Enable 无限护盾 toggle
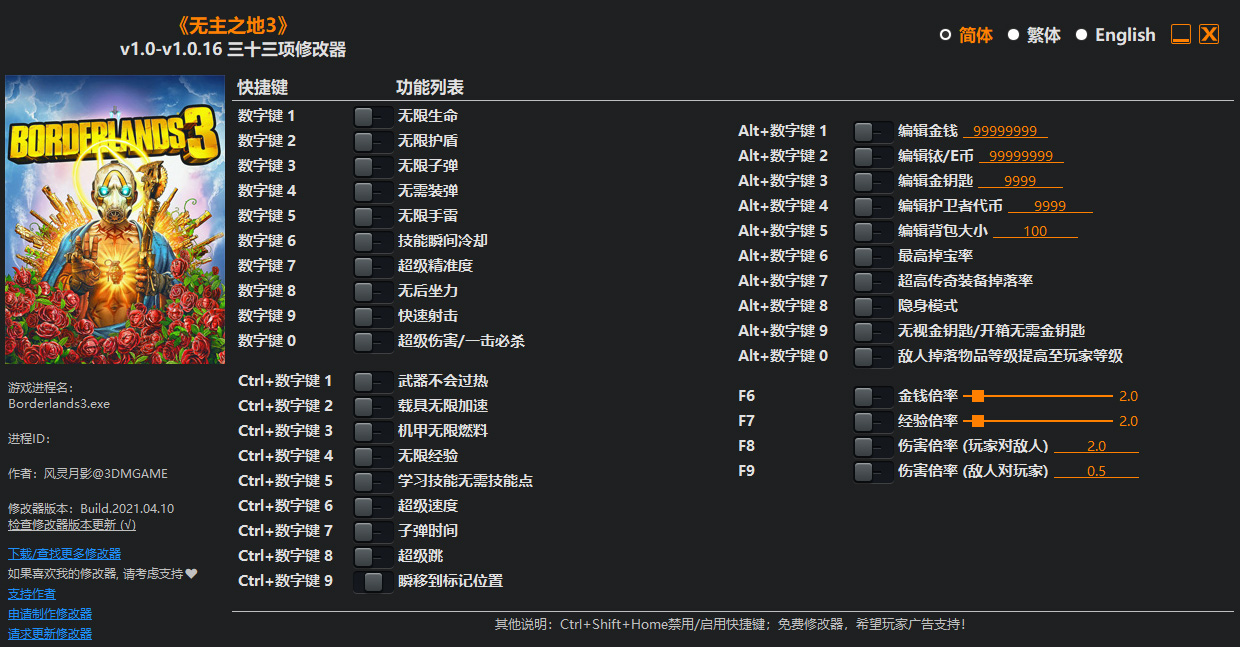Viewport: 1240px width, 647px height. click(x=373, y=142)
